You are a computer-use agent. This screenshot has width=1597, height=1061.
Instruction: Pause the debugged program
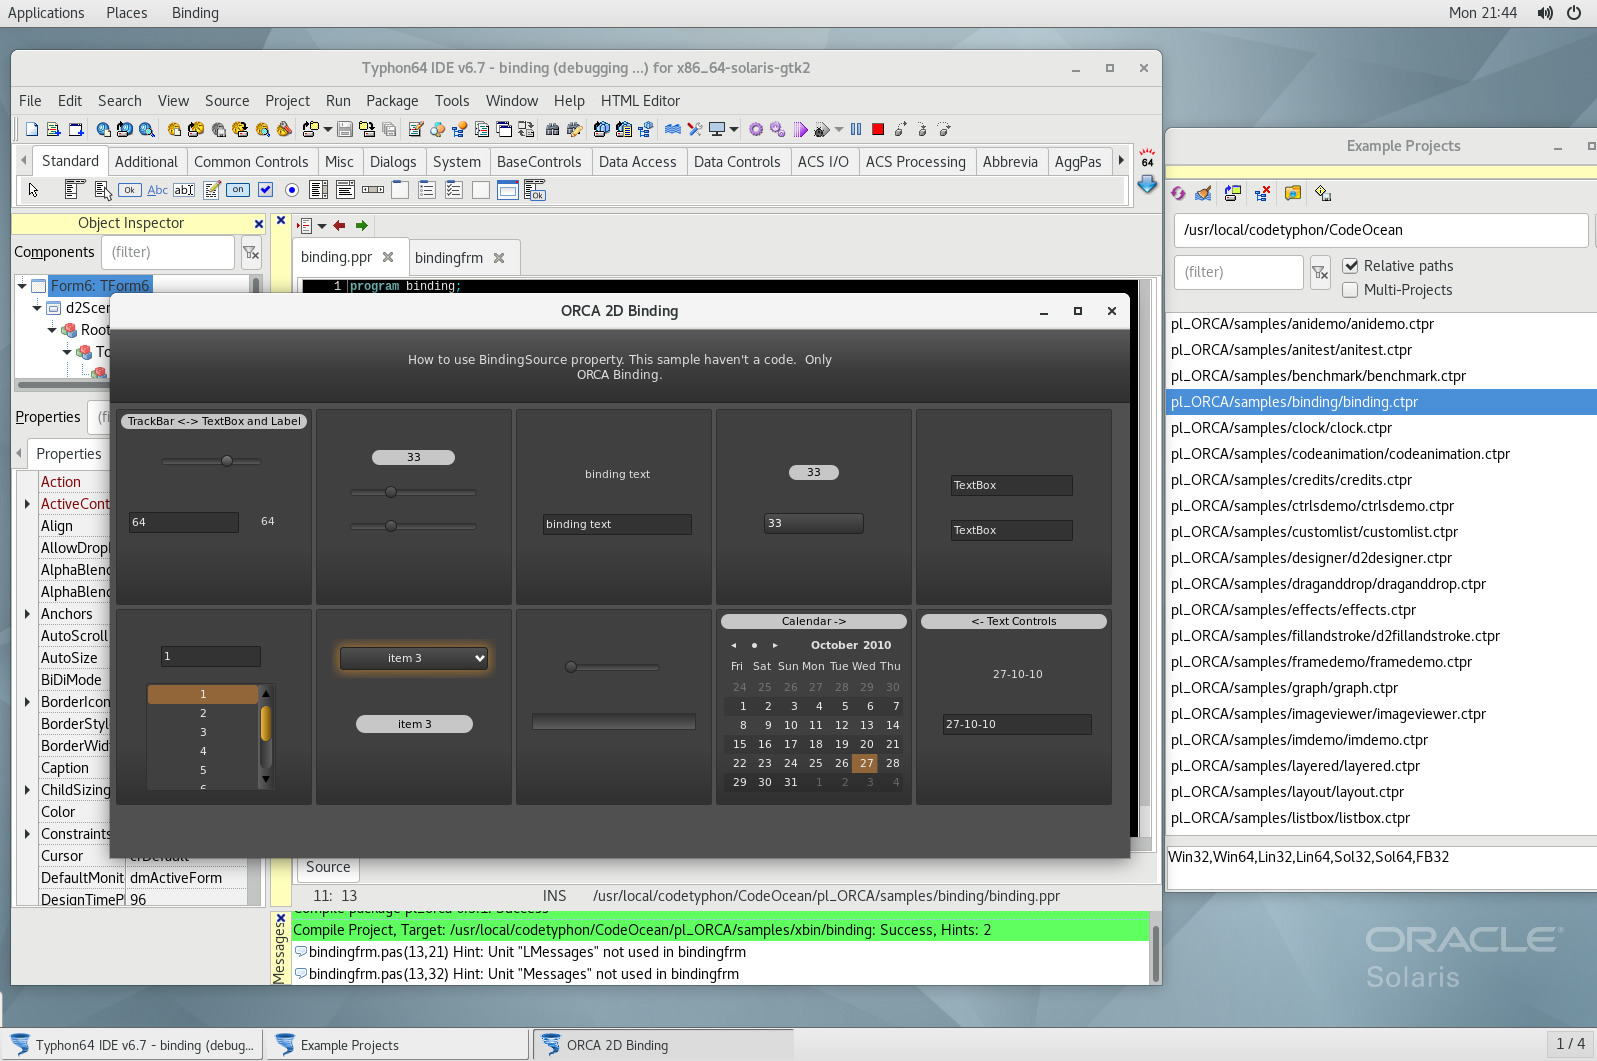coord(856,129)
